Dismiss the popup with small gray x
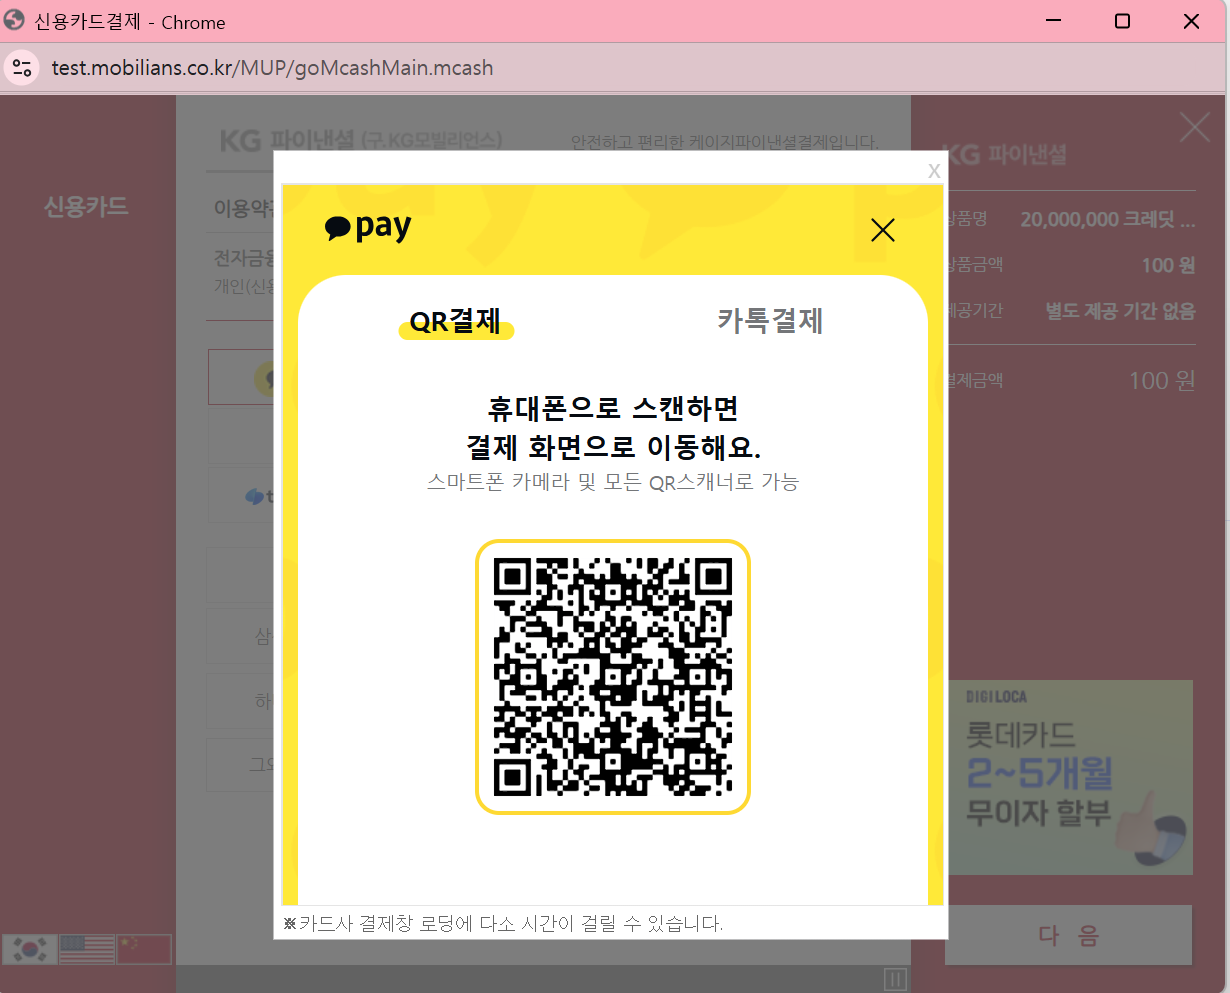 934,170
